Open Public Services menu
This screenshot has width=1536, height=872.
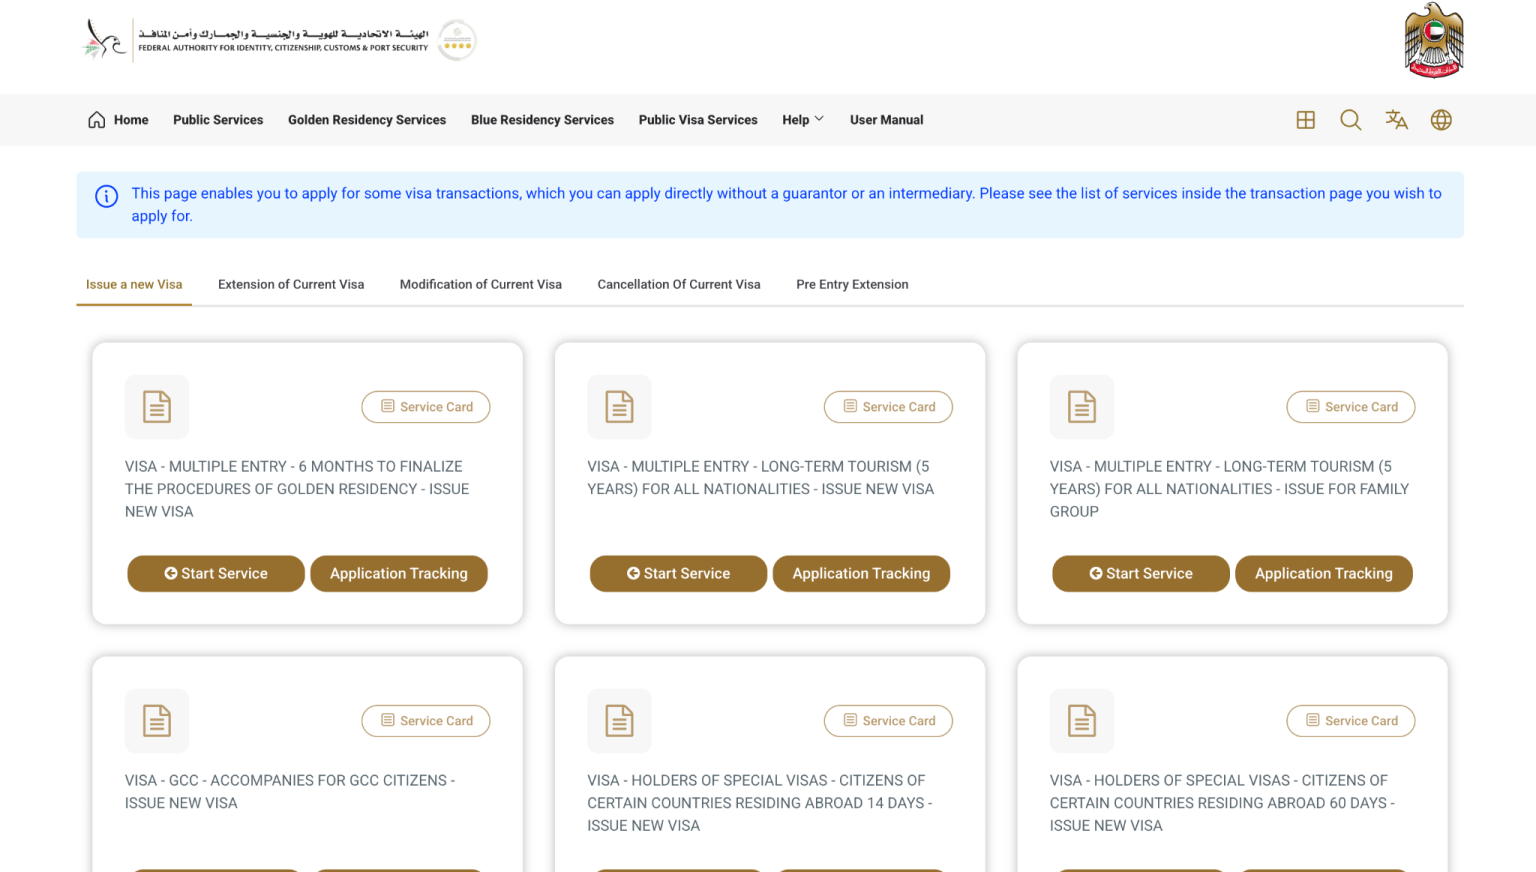(218, 120)
